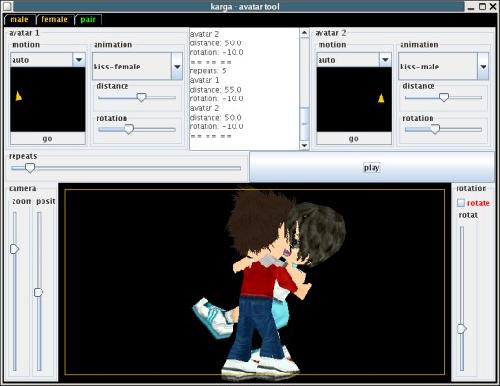Enable the rotate checkbox
This screenshot has width=500, height=386.
[461, 203]
